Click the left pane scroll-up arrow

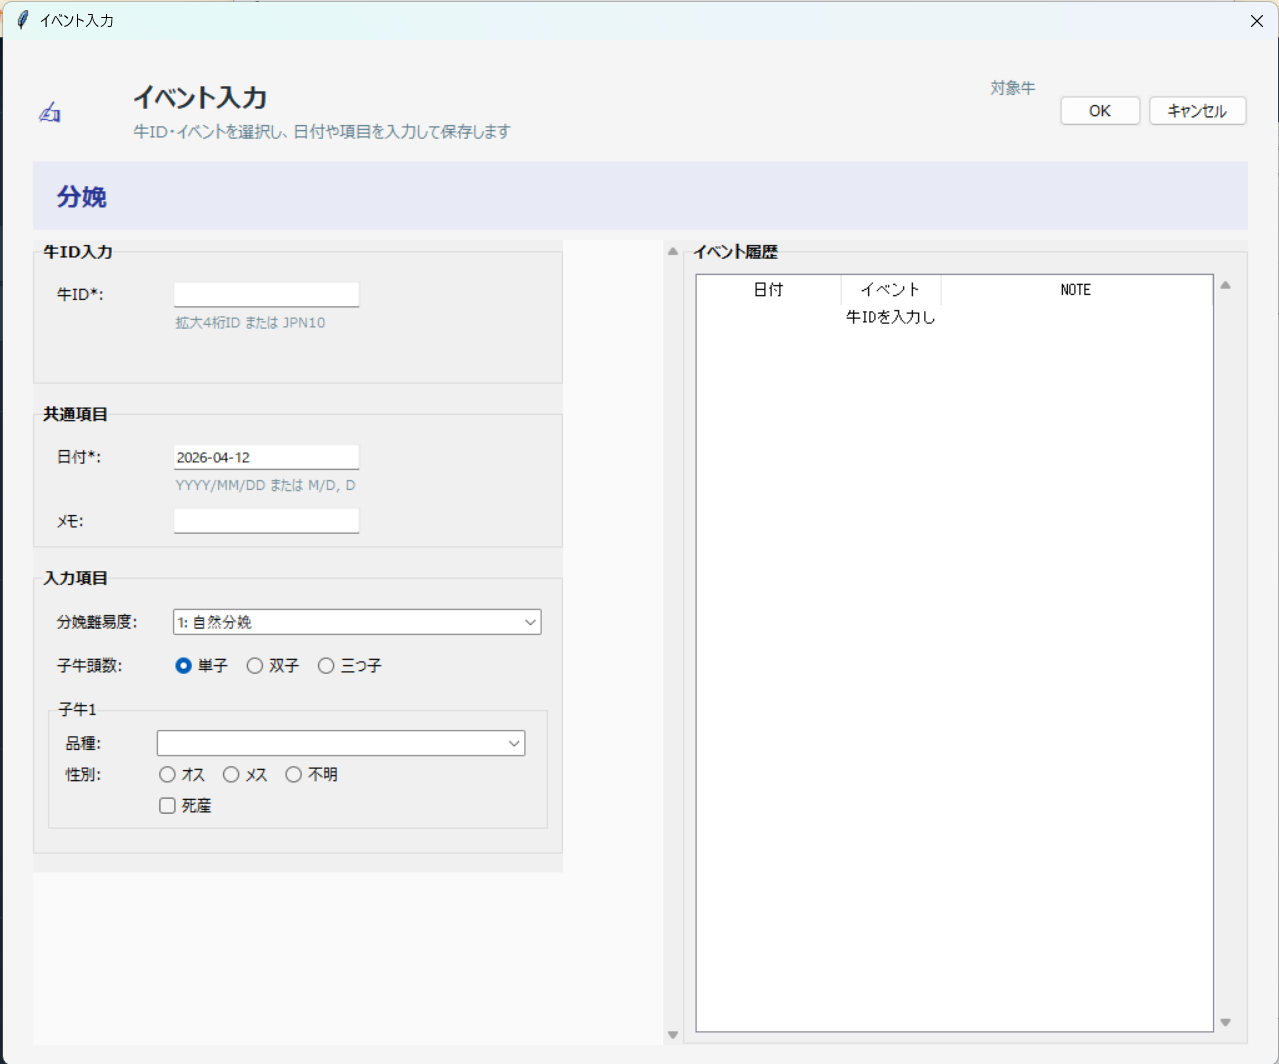click(x=673, y=252)
